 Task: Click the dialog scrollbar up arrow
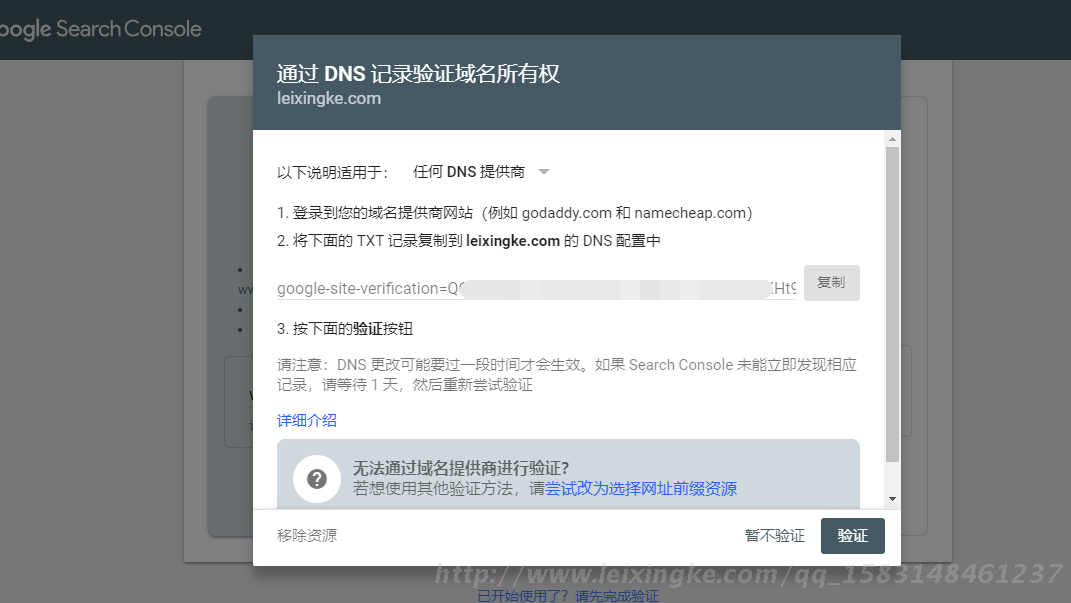[x=892, y=139]
